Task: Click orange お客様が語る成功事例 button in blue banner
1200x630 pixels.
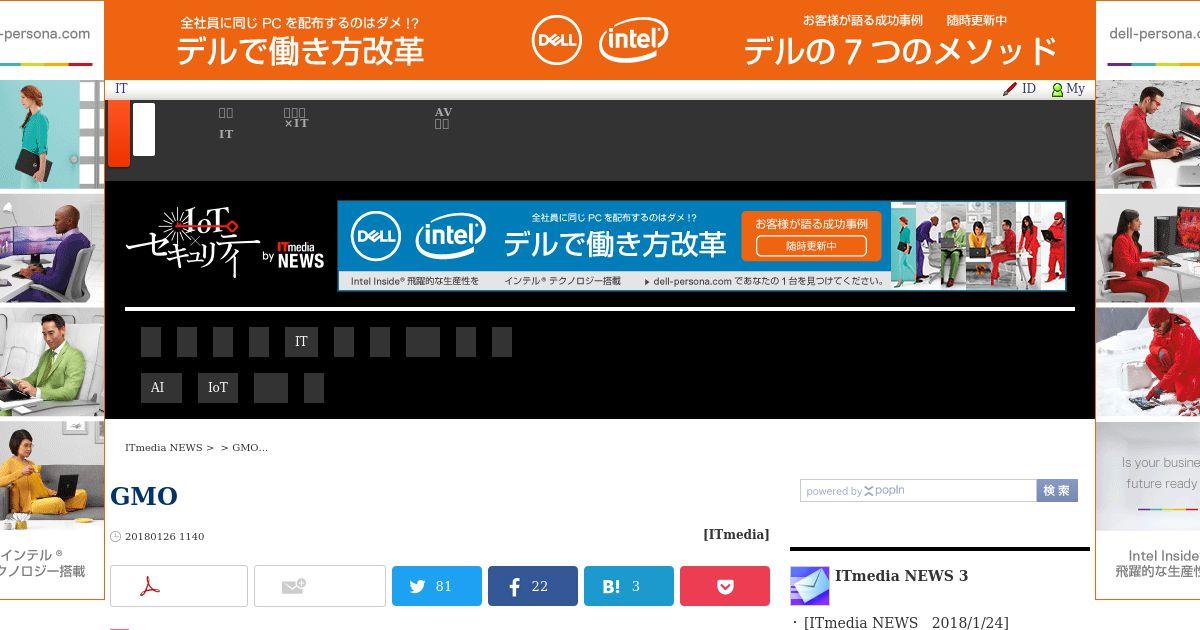Action: point(811,236)
